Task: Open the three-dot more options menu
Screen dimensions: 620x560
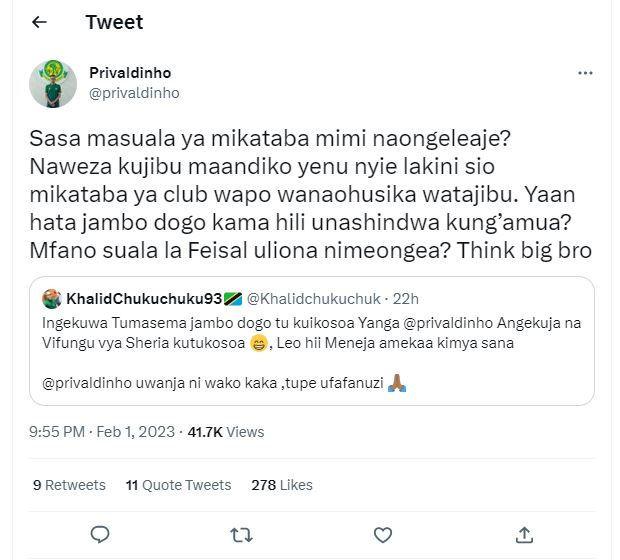Action: click(585, 74)
